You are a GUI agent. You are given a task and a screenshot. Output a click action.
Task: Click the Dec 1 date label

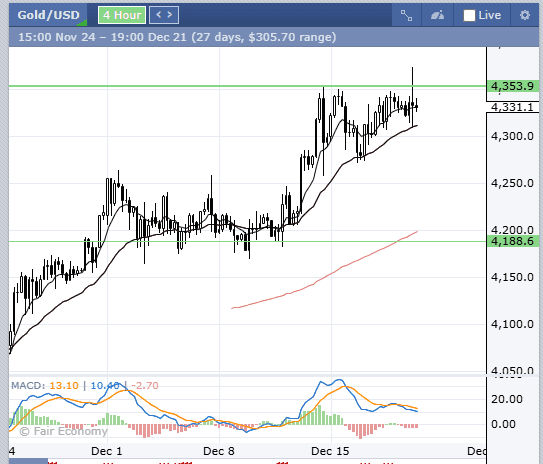[x=106, y=451]
